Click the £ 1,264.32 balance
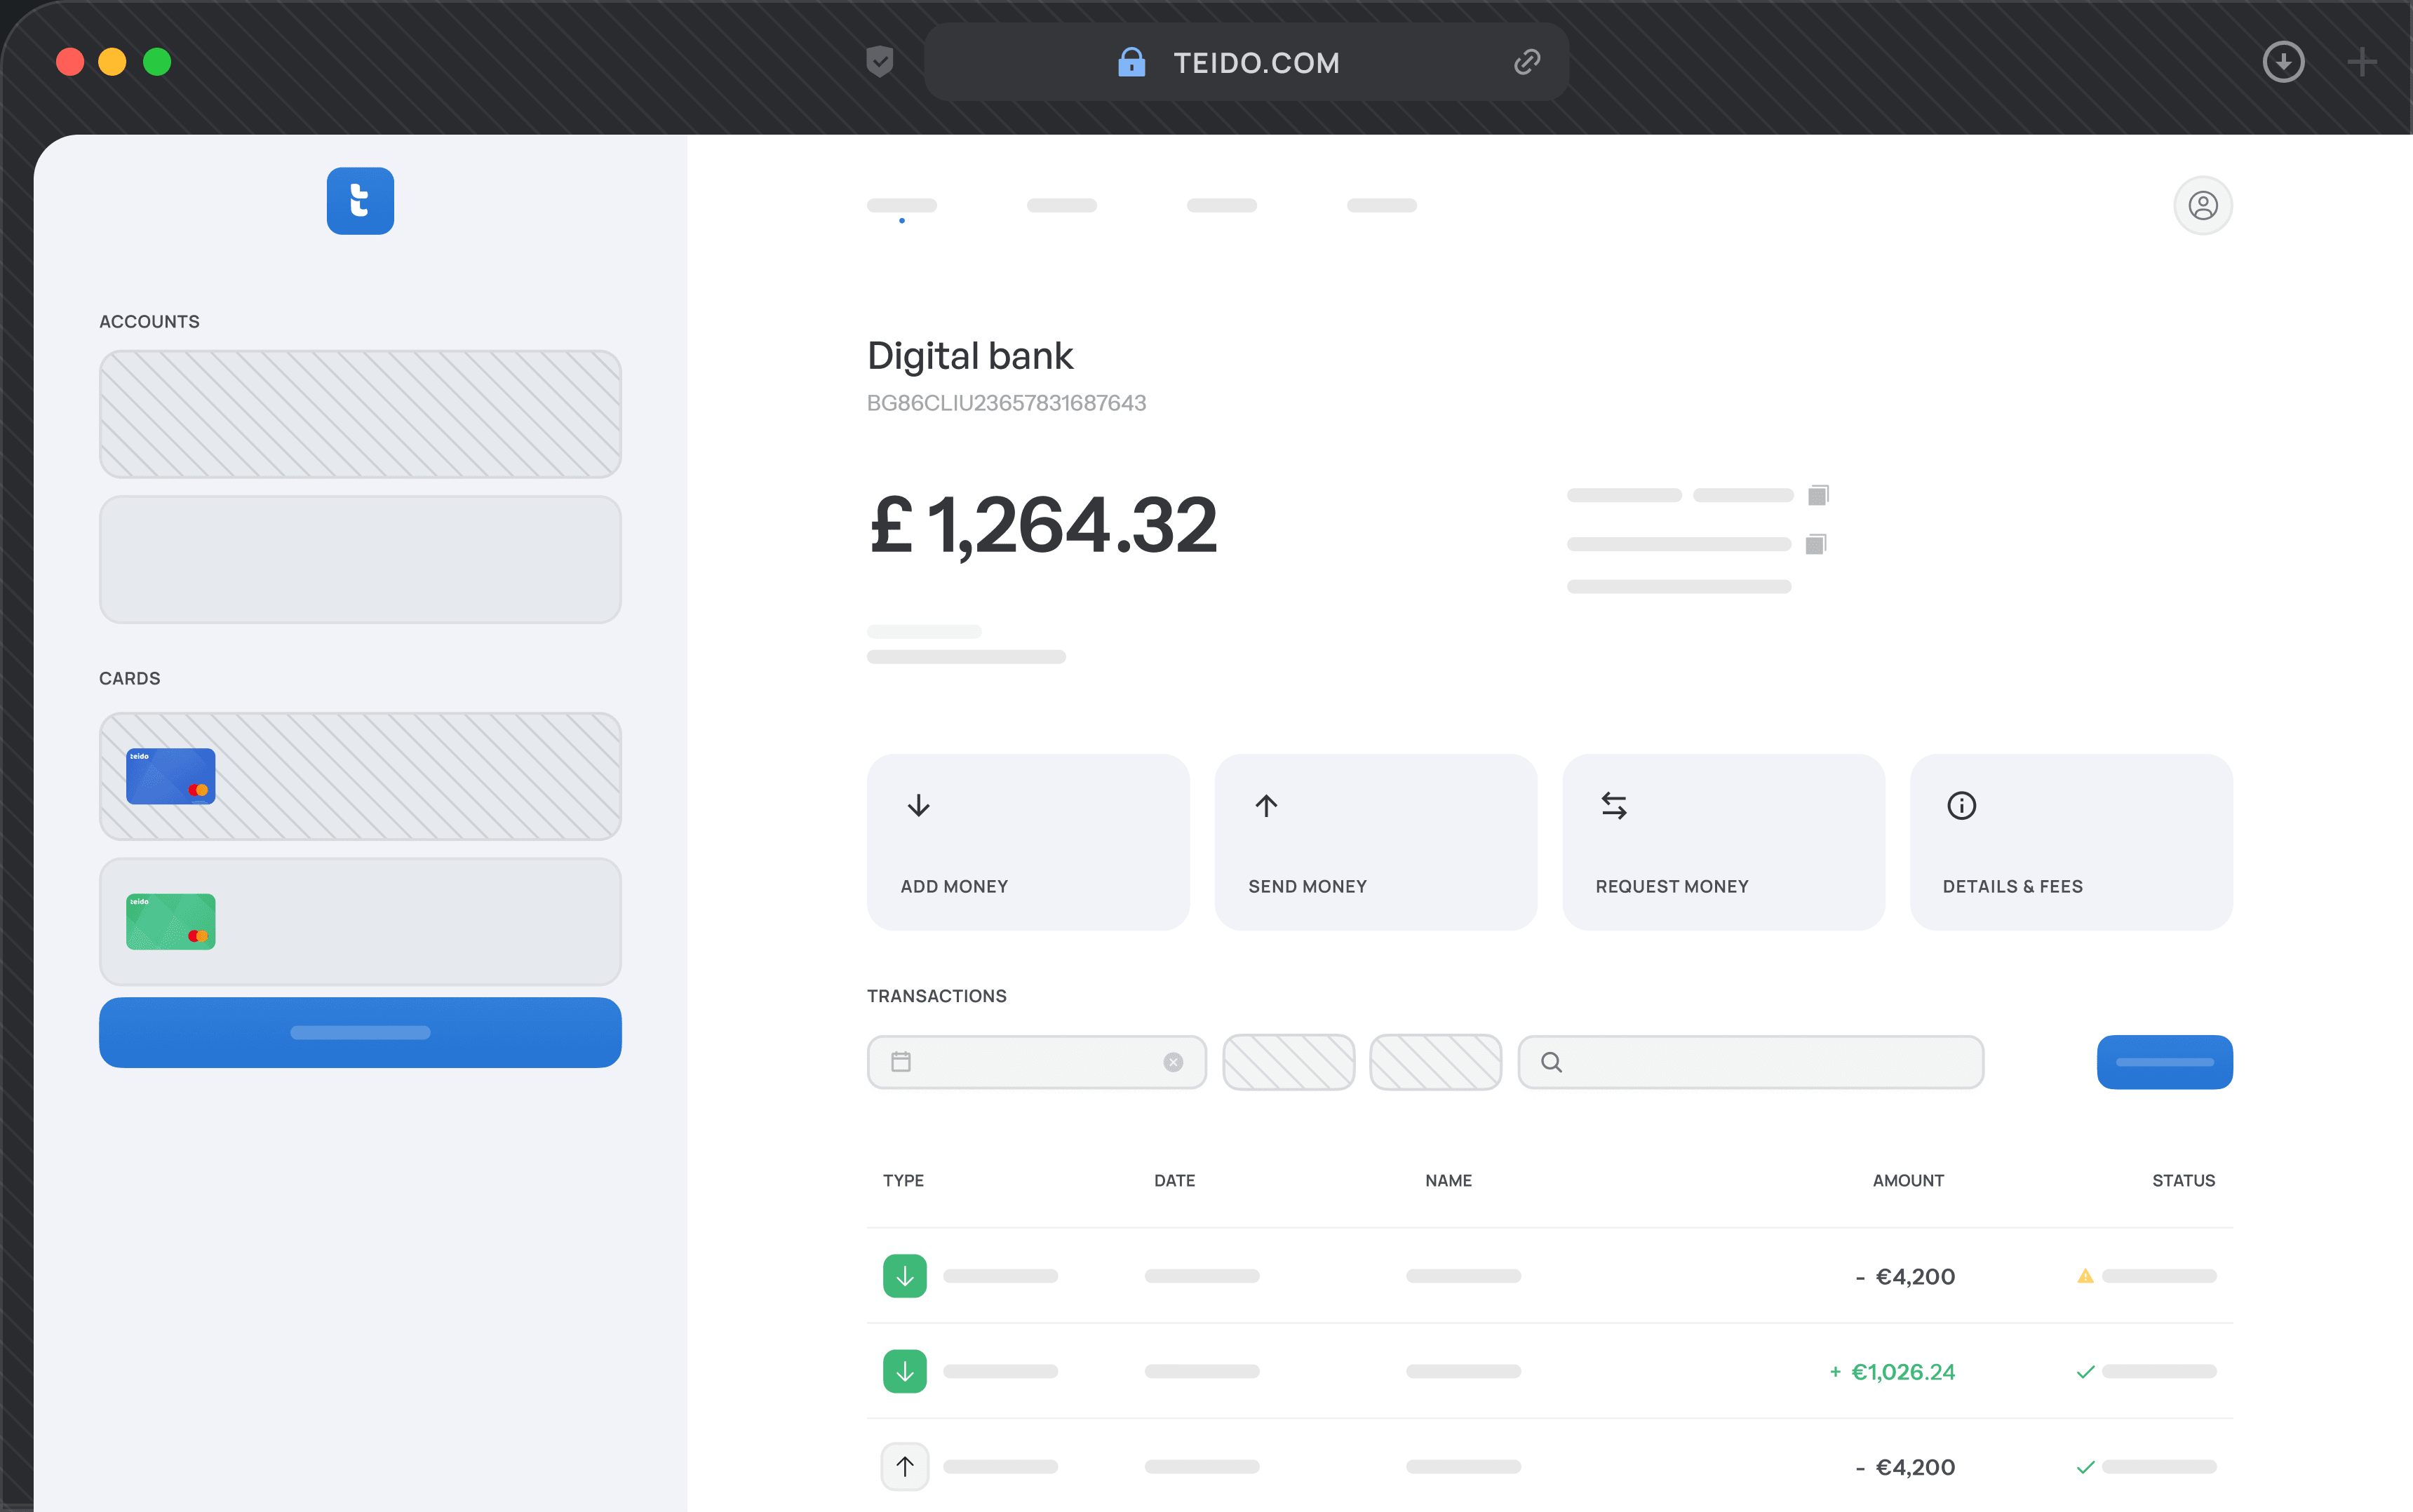Screen dimensions: 2413x1512 click(1043, 525)
